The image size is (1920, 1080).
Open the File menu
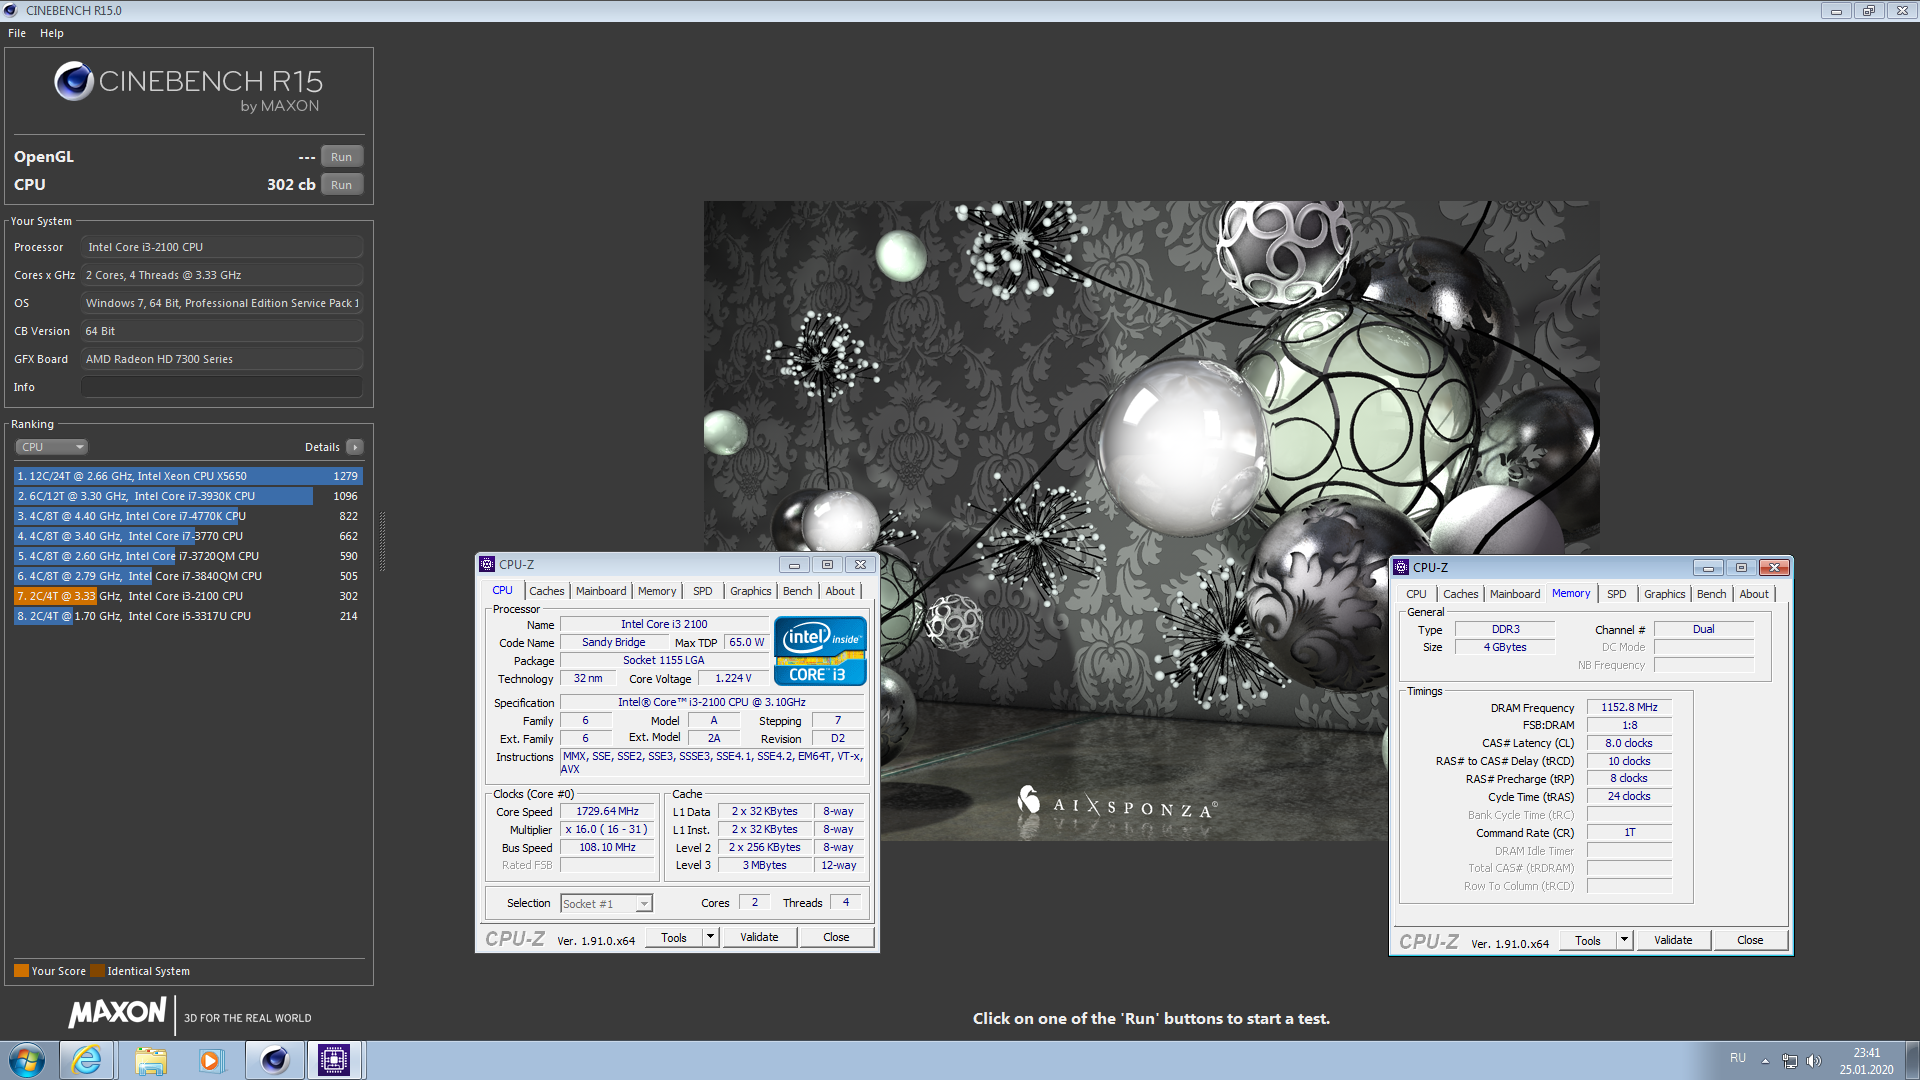[x=17, y=33]
